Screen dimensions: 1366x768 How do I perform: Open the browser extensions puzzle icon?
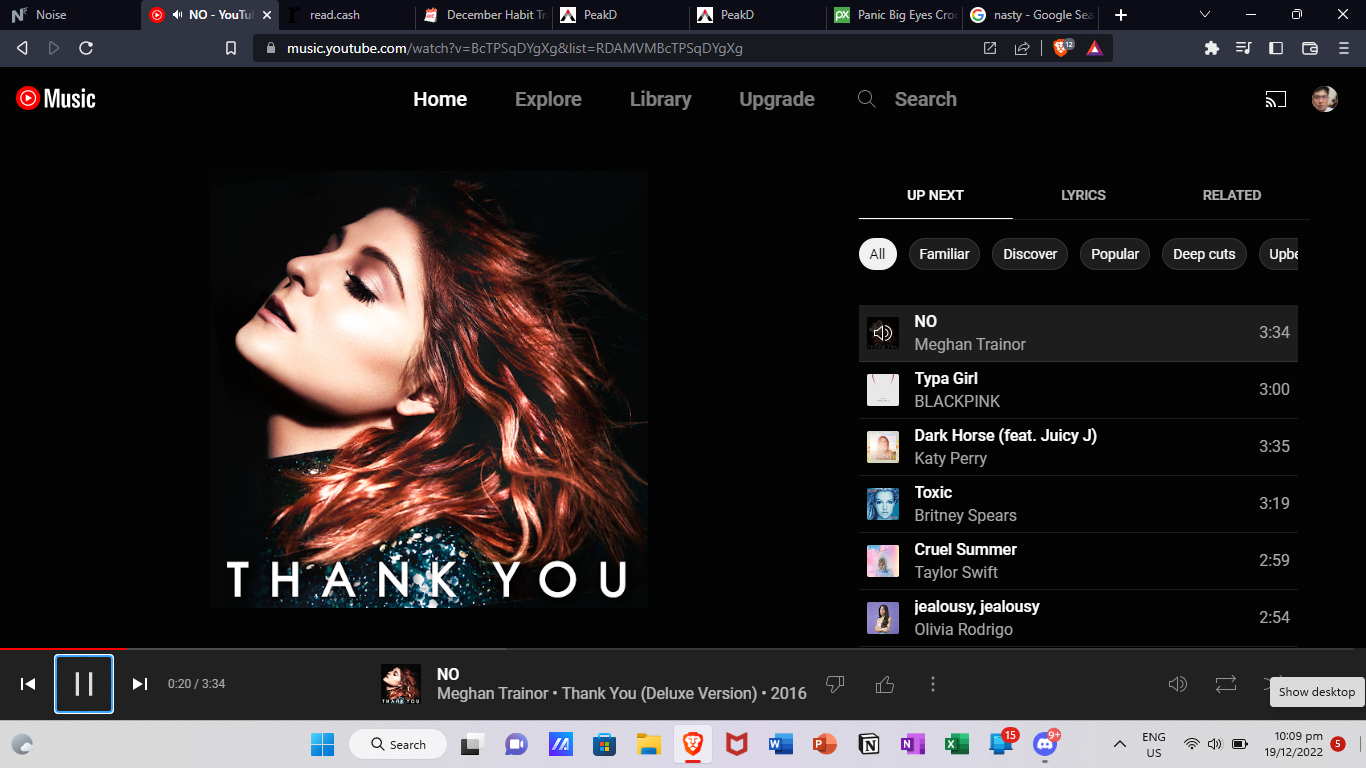pos(1212,48)
